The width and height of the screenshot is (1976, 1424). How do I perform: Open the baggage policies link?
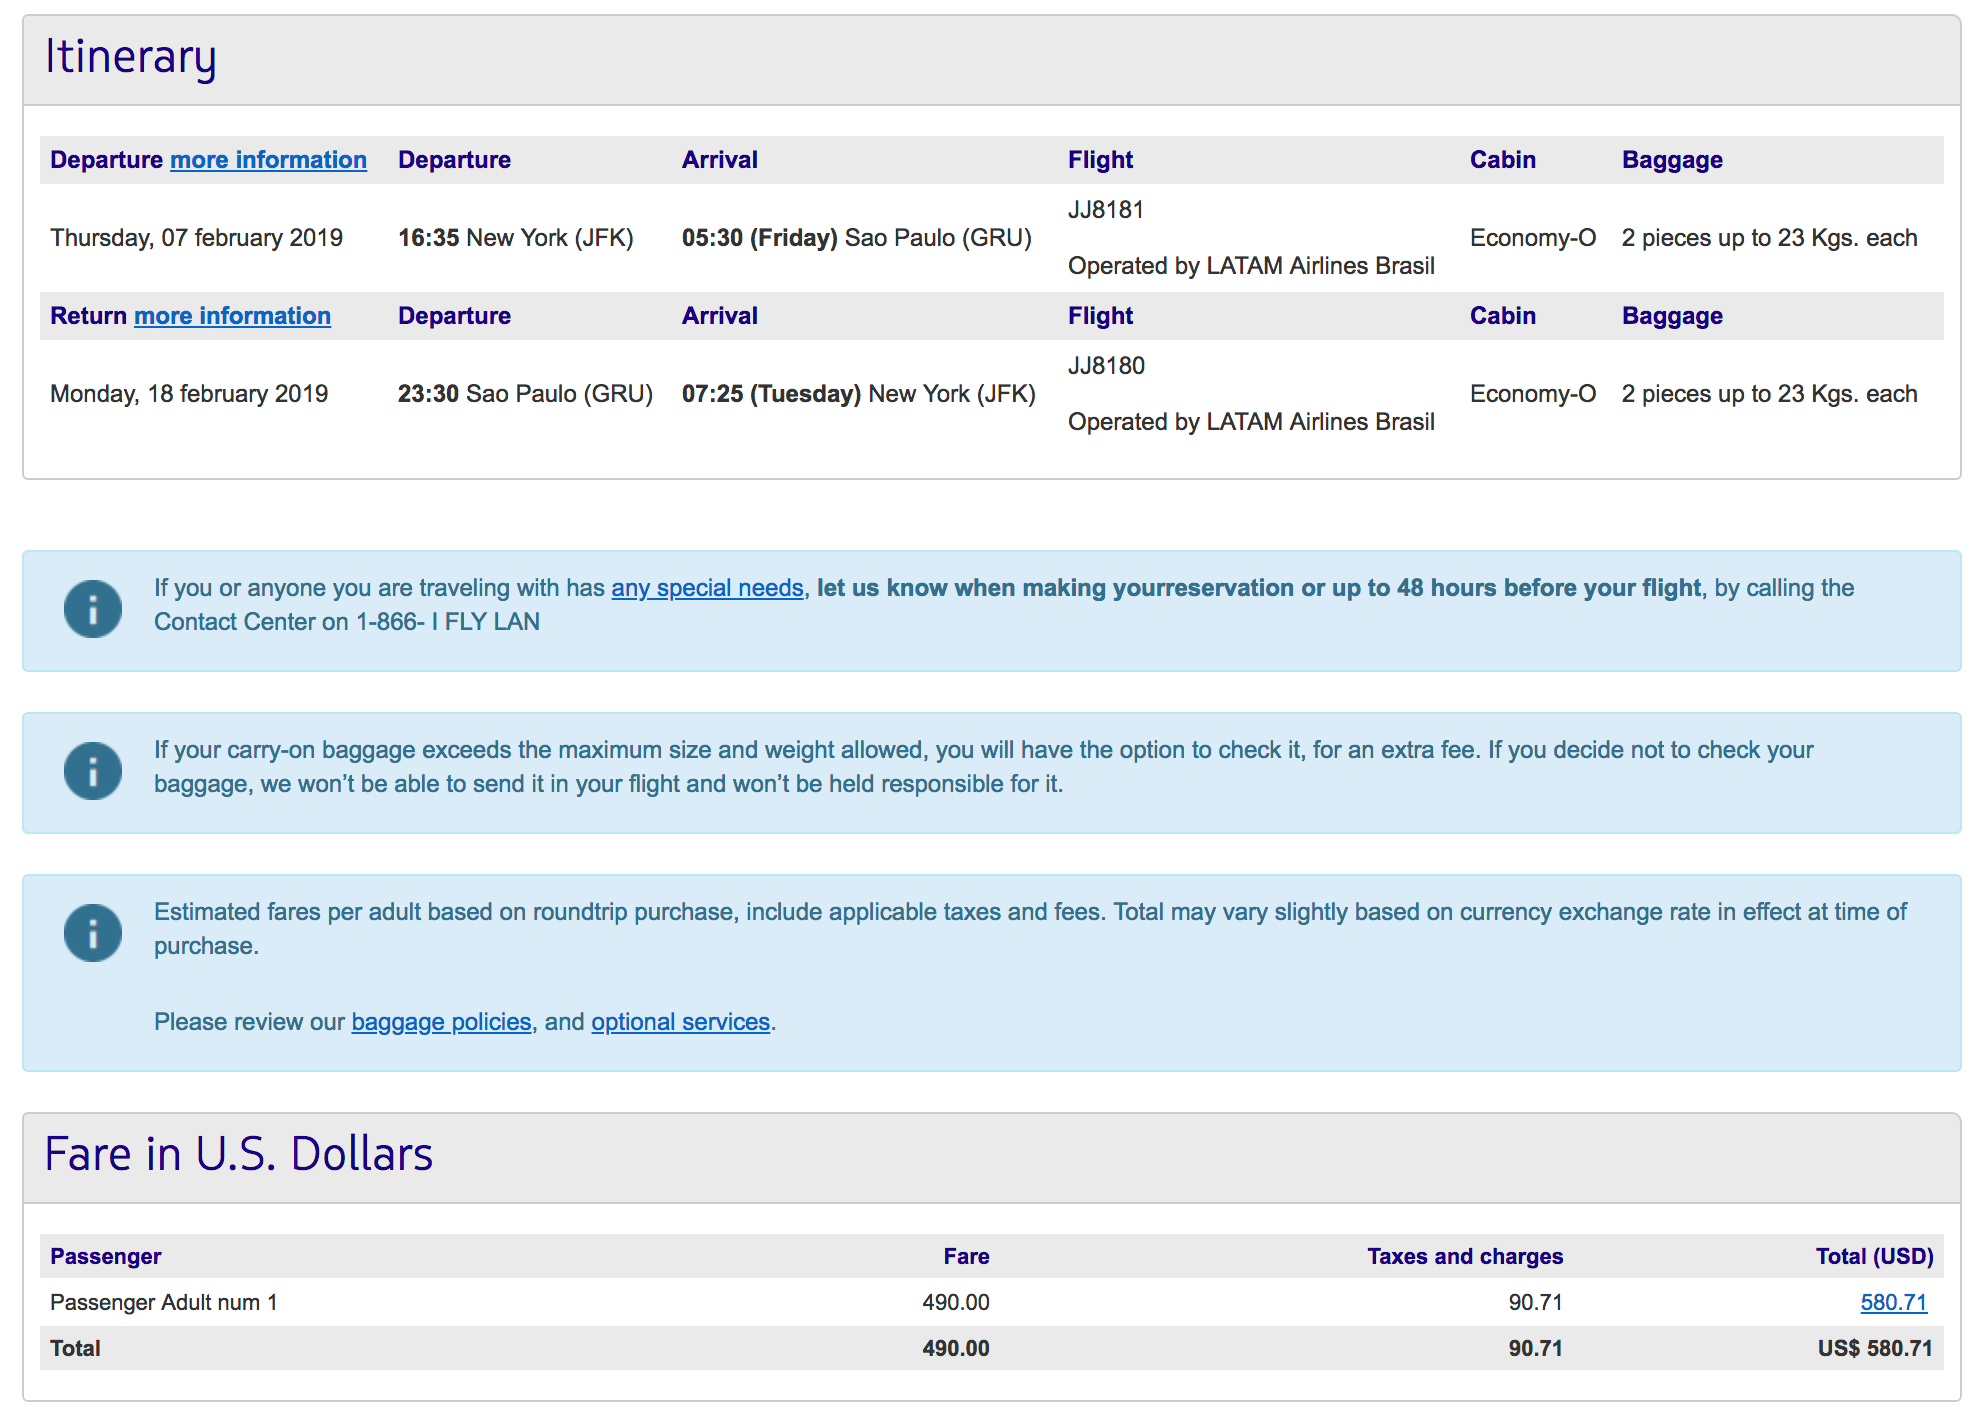coord(441,1022)
